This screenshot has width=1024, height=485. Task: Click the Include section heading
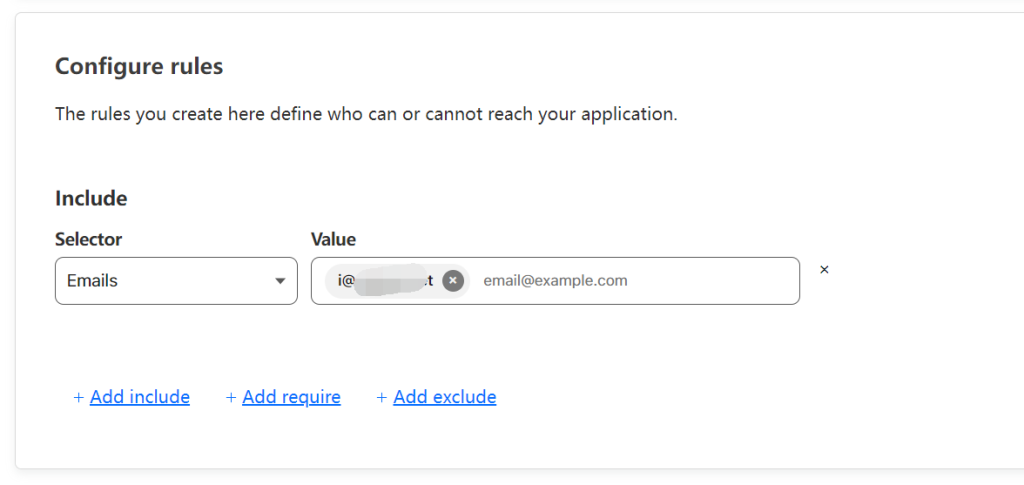91,198
